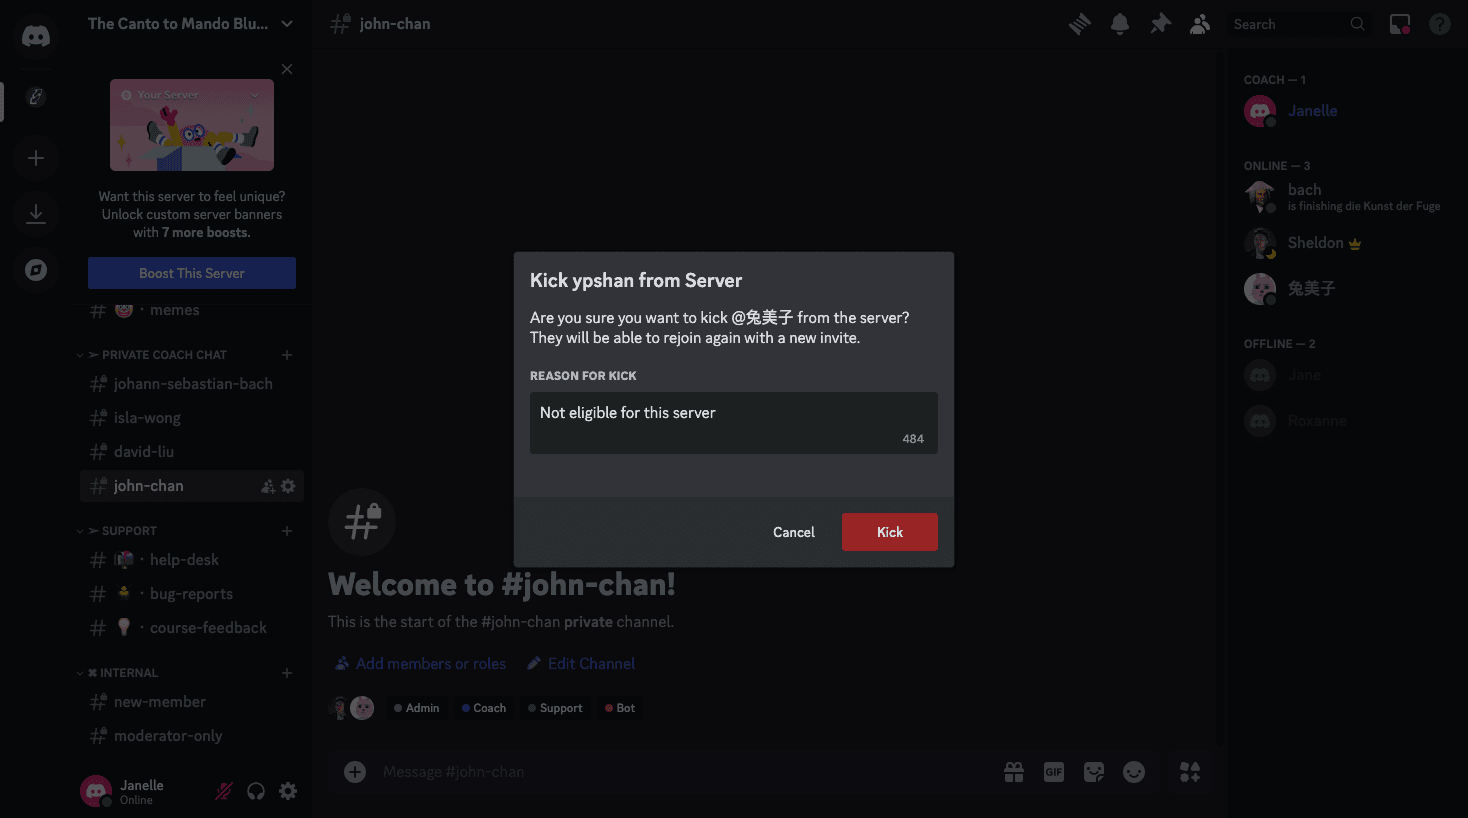Open Help question mark icon

(x=1440, y=24)
